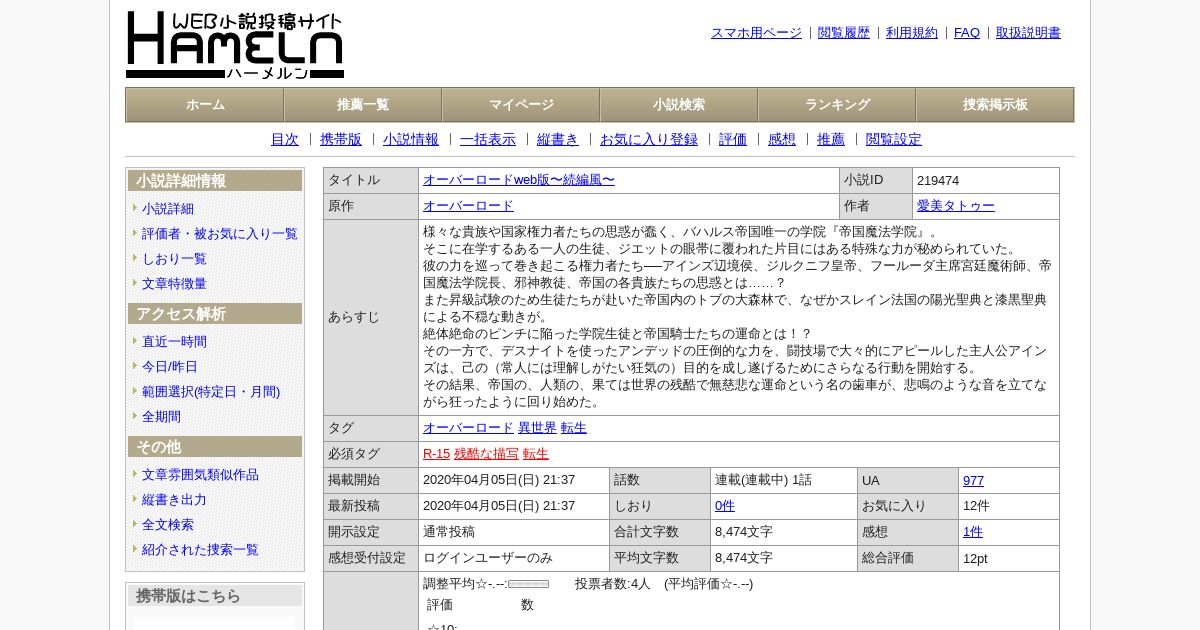1200x630 pixels.
Task: Click the 異世界 tag link
Action: pyautogui.click(x=537, y=428)
